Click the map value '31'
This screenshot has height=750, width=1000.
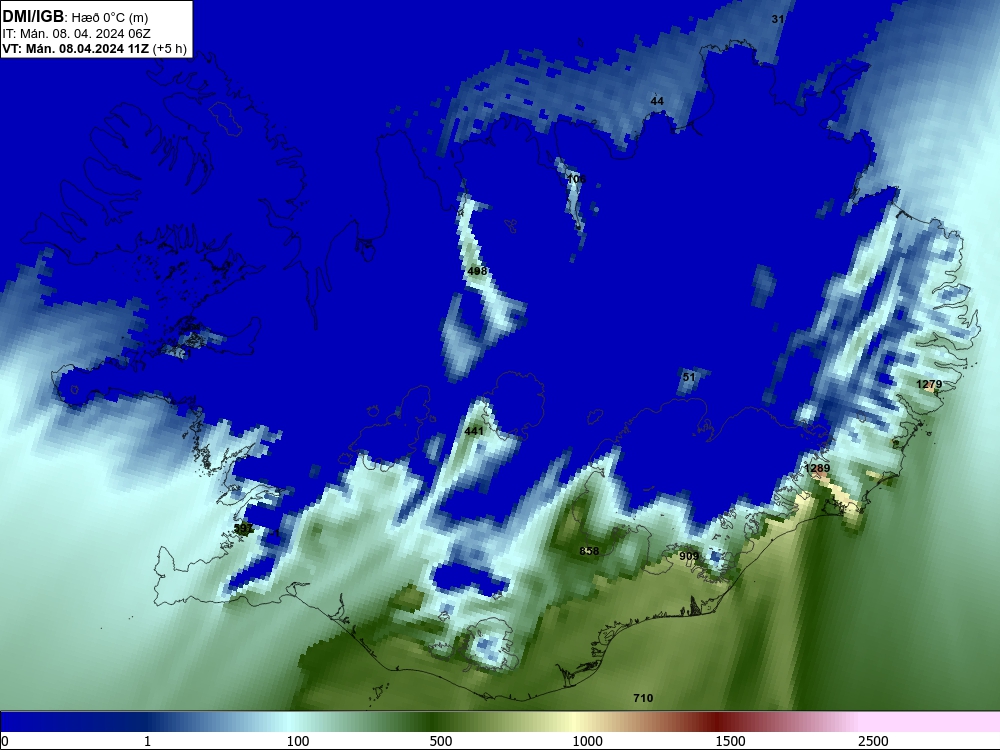pos(777,19)
